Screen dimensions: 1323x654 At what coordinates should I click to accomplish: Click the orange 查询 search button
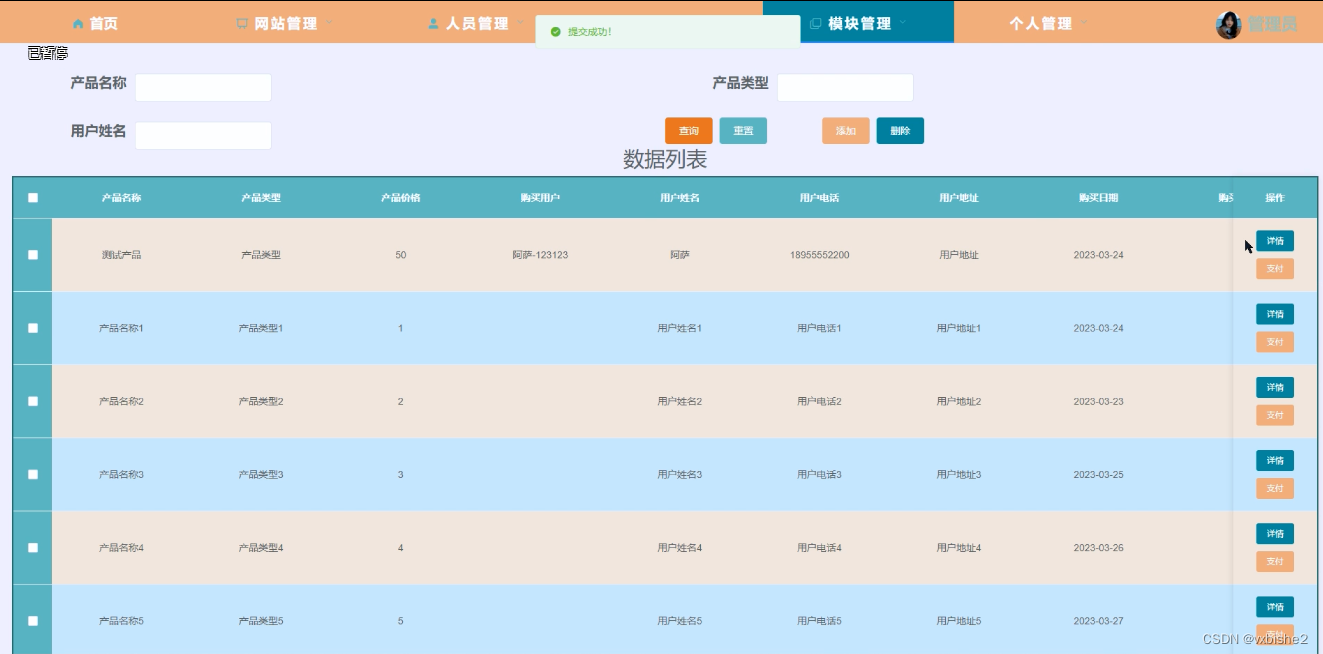click(689, 131)
